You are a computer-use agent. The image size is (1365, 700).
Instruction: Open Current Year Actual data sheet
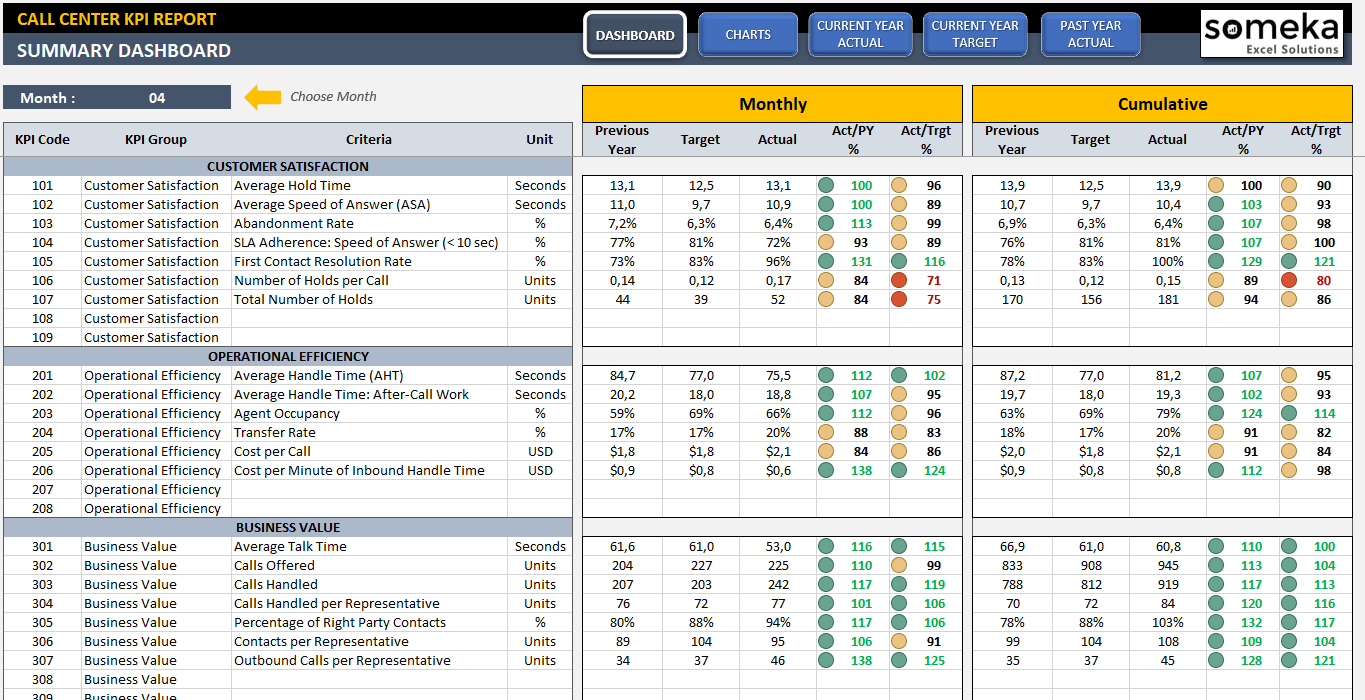(860, 35)
